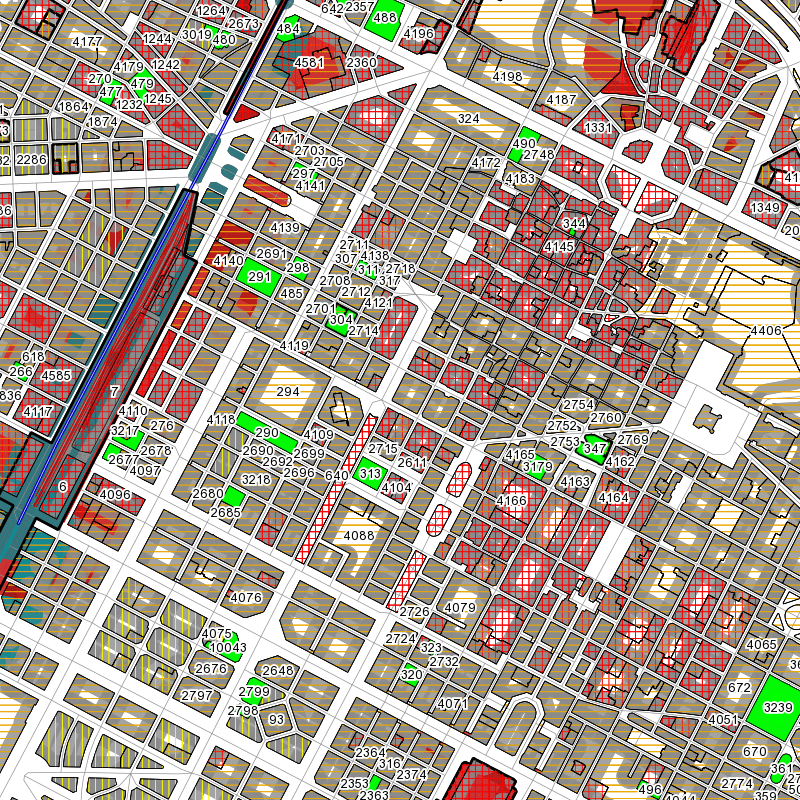Image resolution: width=800 pixels, height=800 pixels.
Task: Click parcel label 4177
Action: click(87, 41)
